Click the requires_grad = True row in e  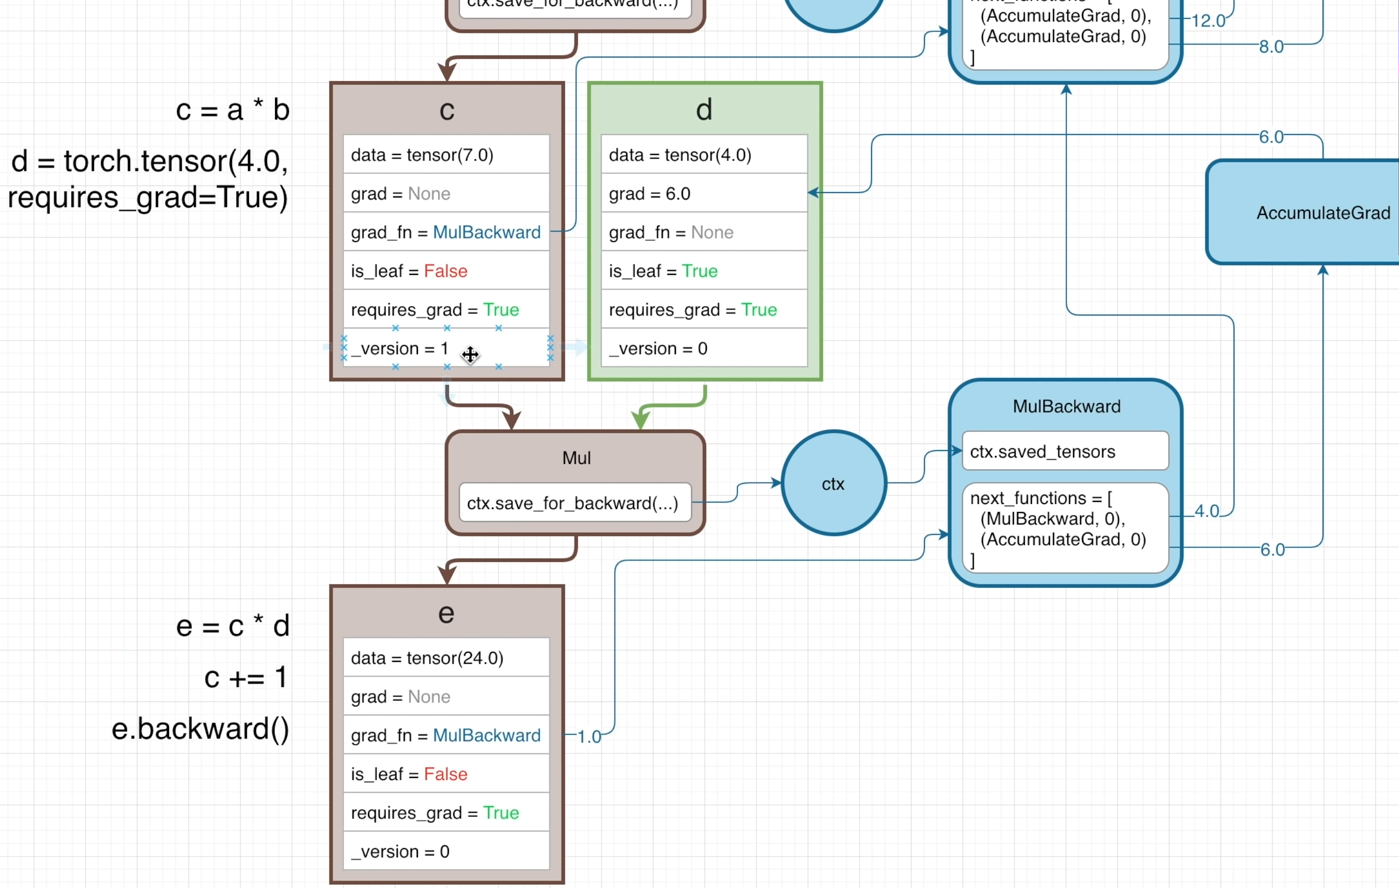tap(446, 813)
